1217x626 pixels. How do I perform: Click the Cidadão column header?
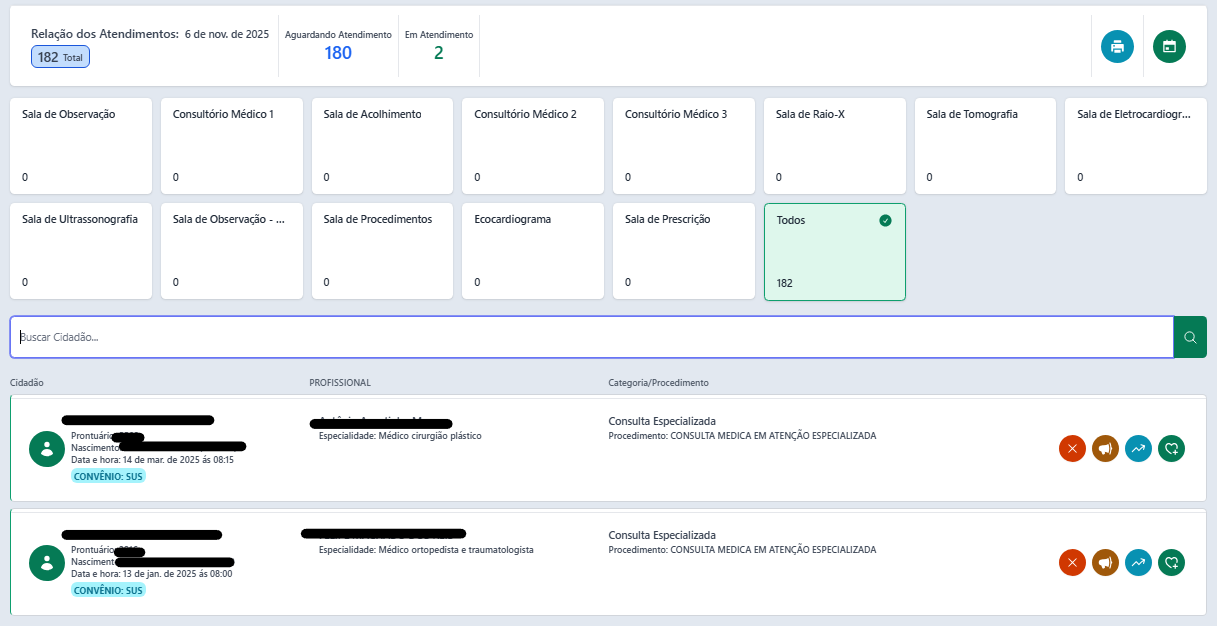pos(27,383)
